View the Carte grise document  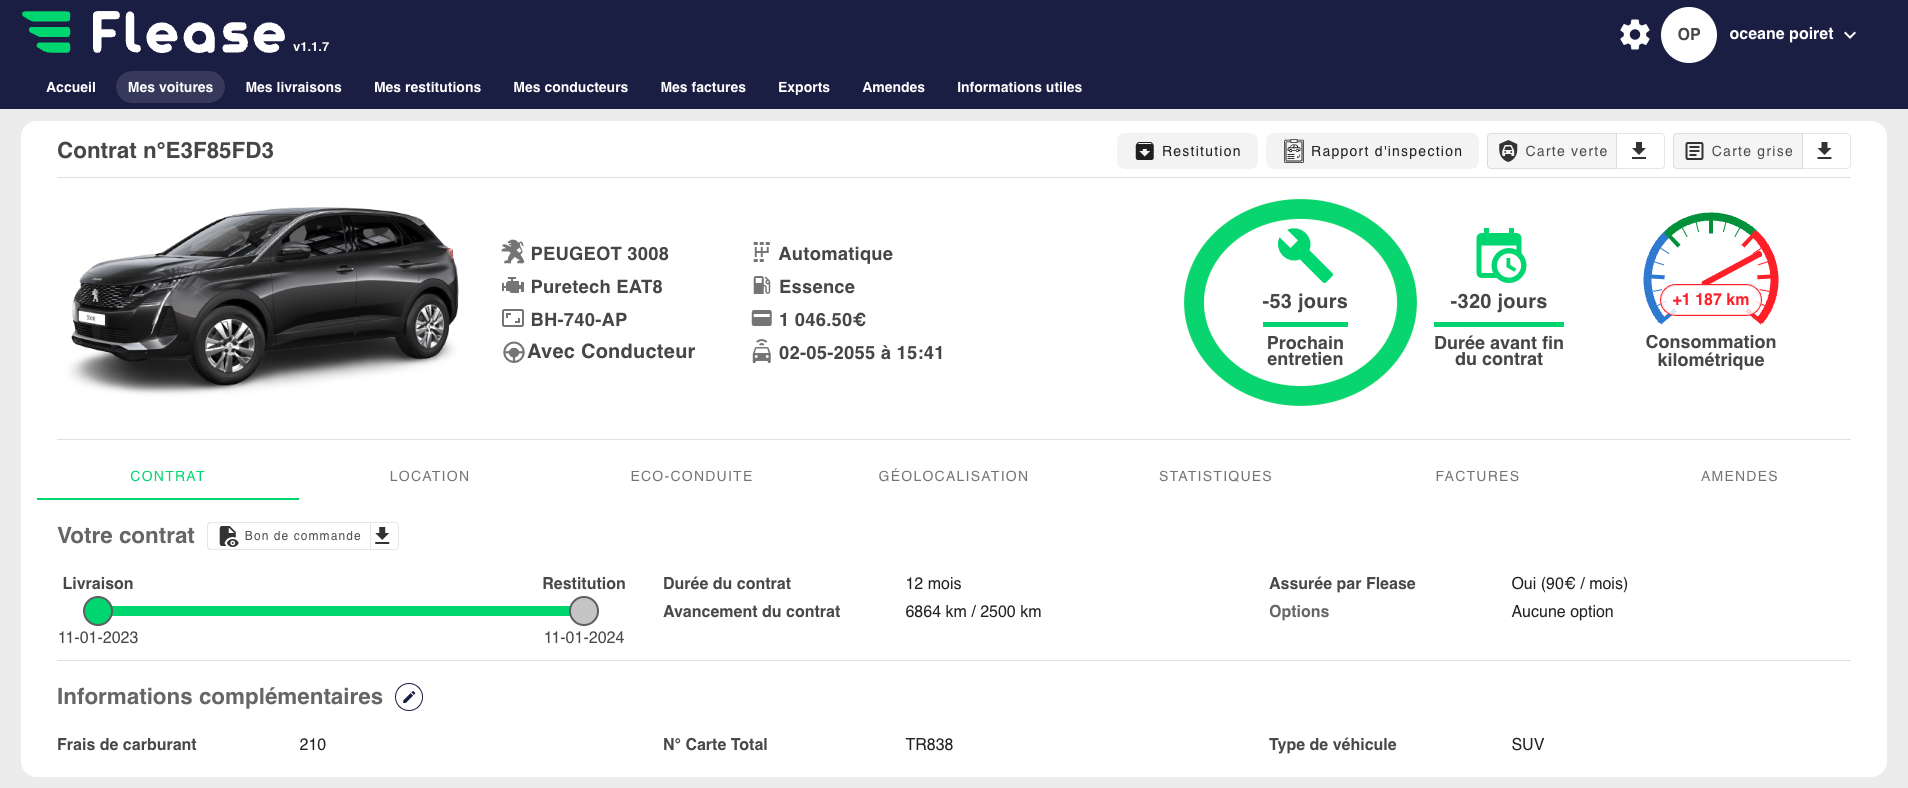click(1738, 151)
